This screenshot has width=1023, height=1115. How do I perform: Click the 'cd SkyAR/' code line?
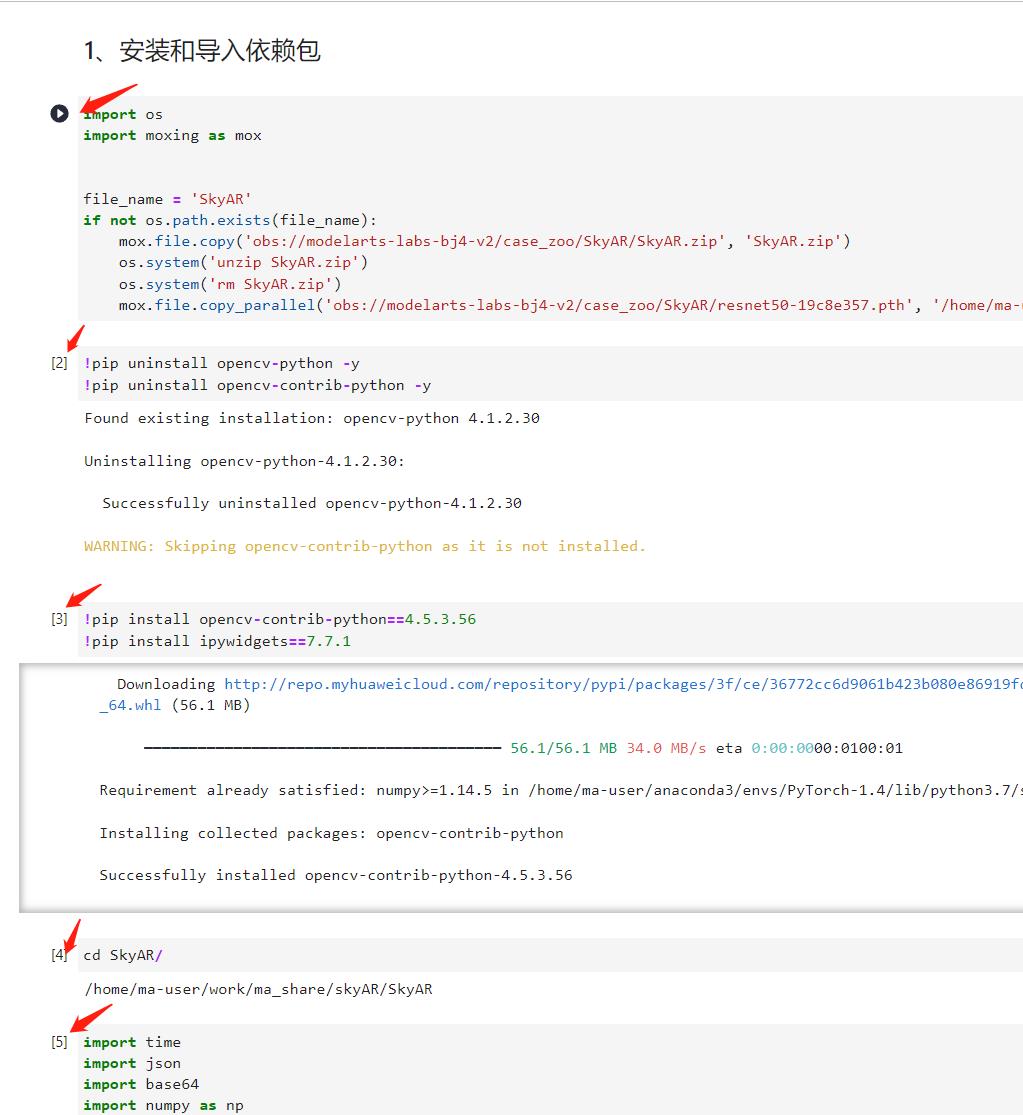123,956
